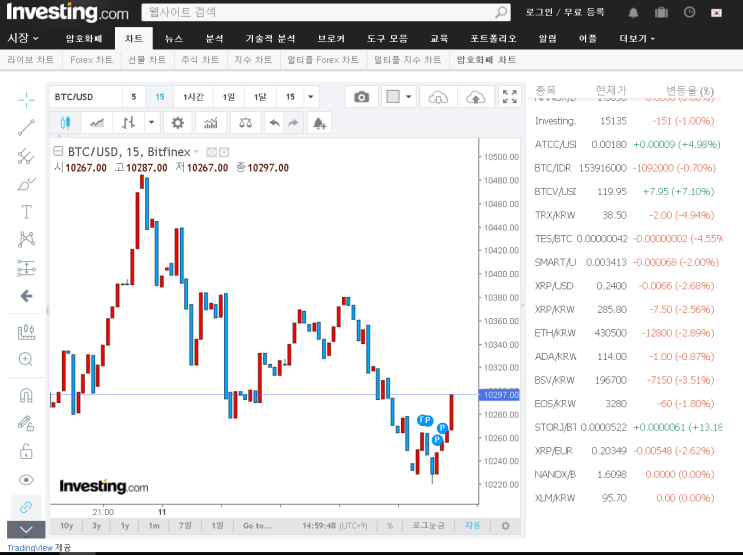Viewport: 743px width, 555px height.
Task: Open bottom bar chart settings gear
Action: [506, 526]
